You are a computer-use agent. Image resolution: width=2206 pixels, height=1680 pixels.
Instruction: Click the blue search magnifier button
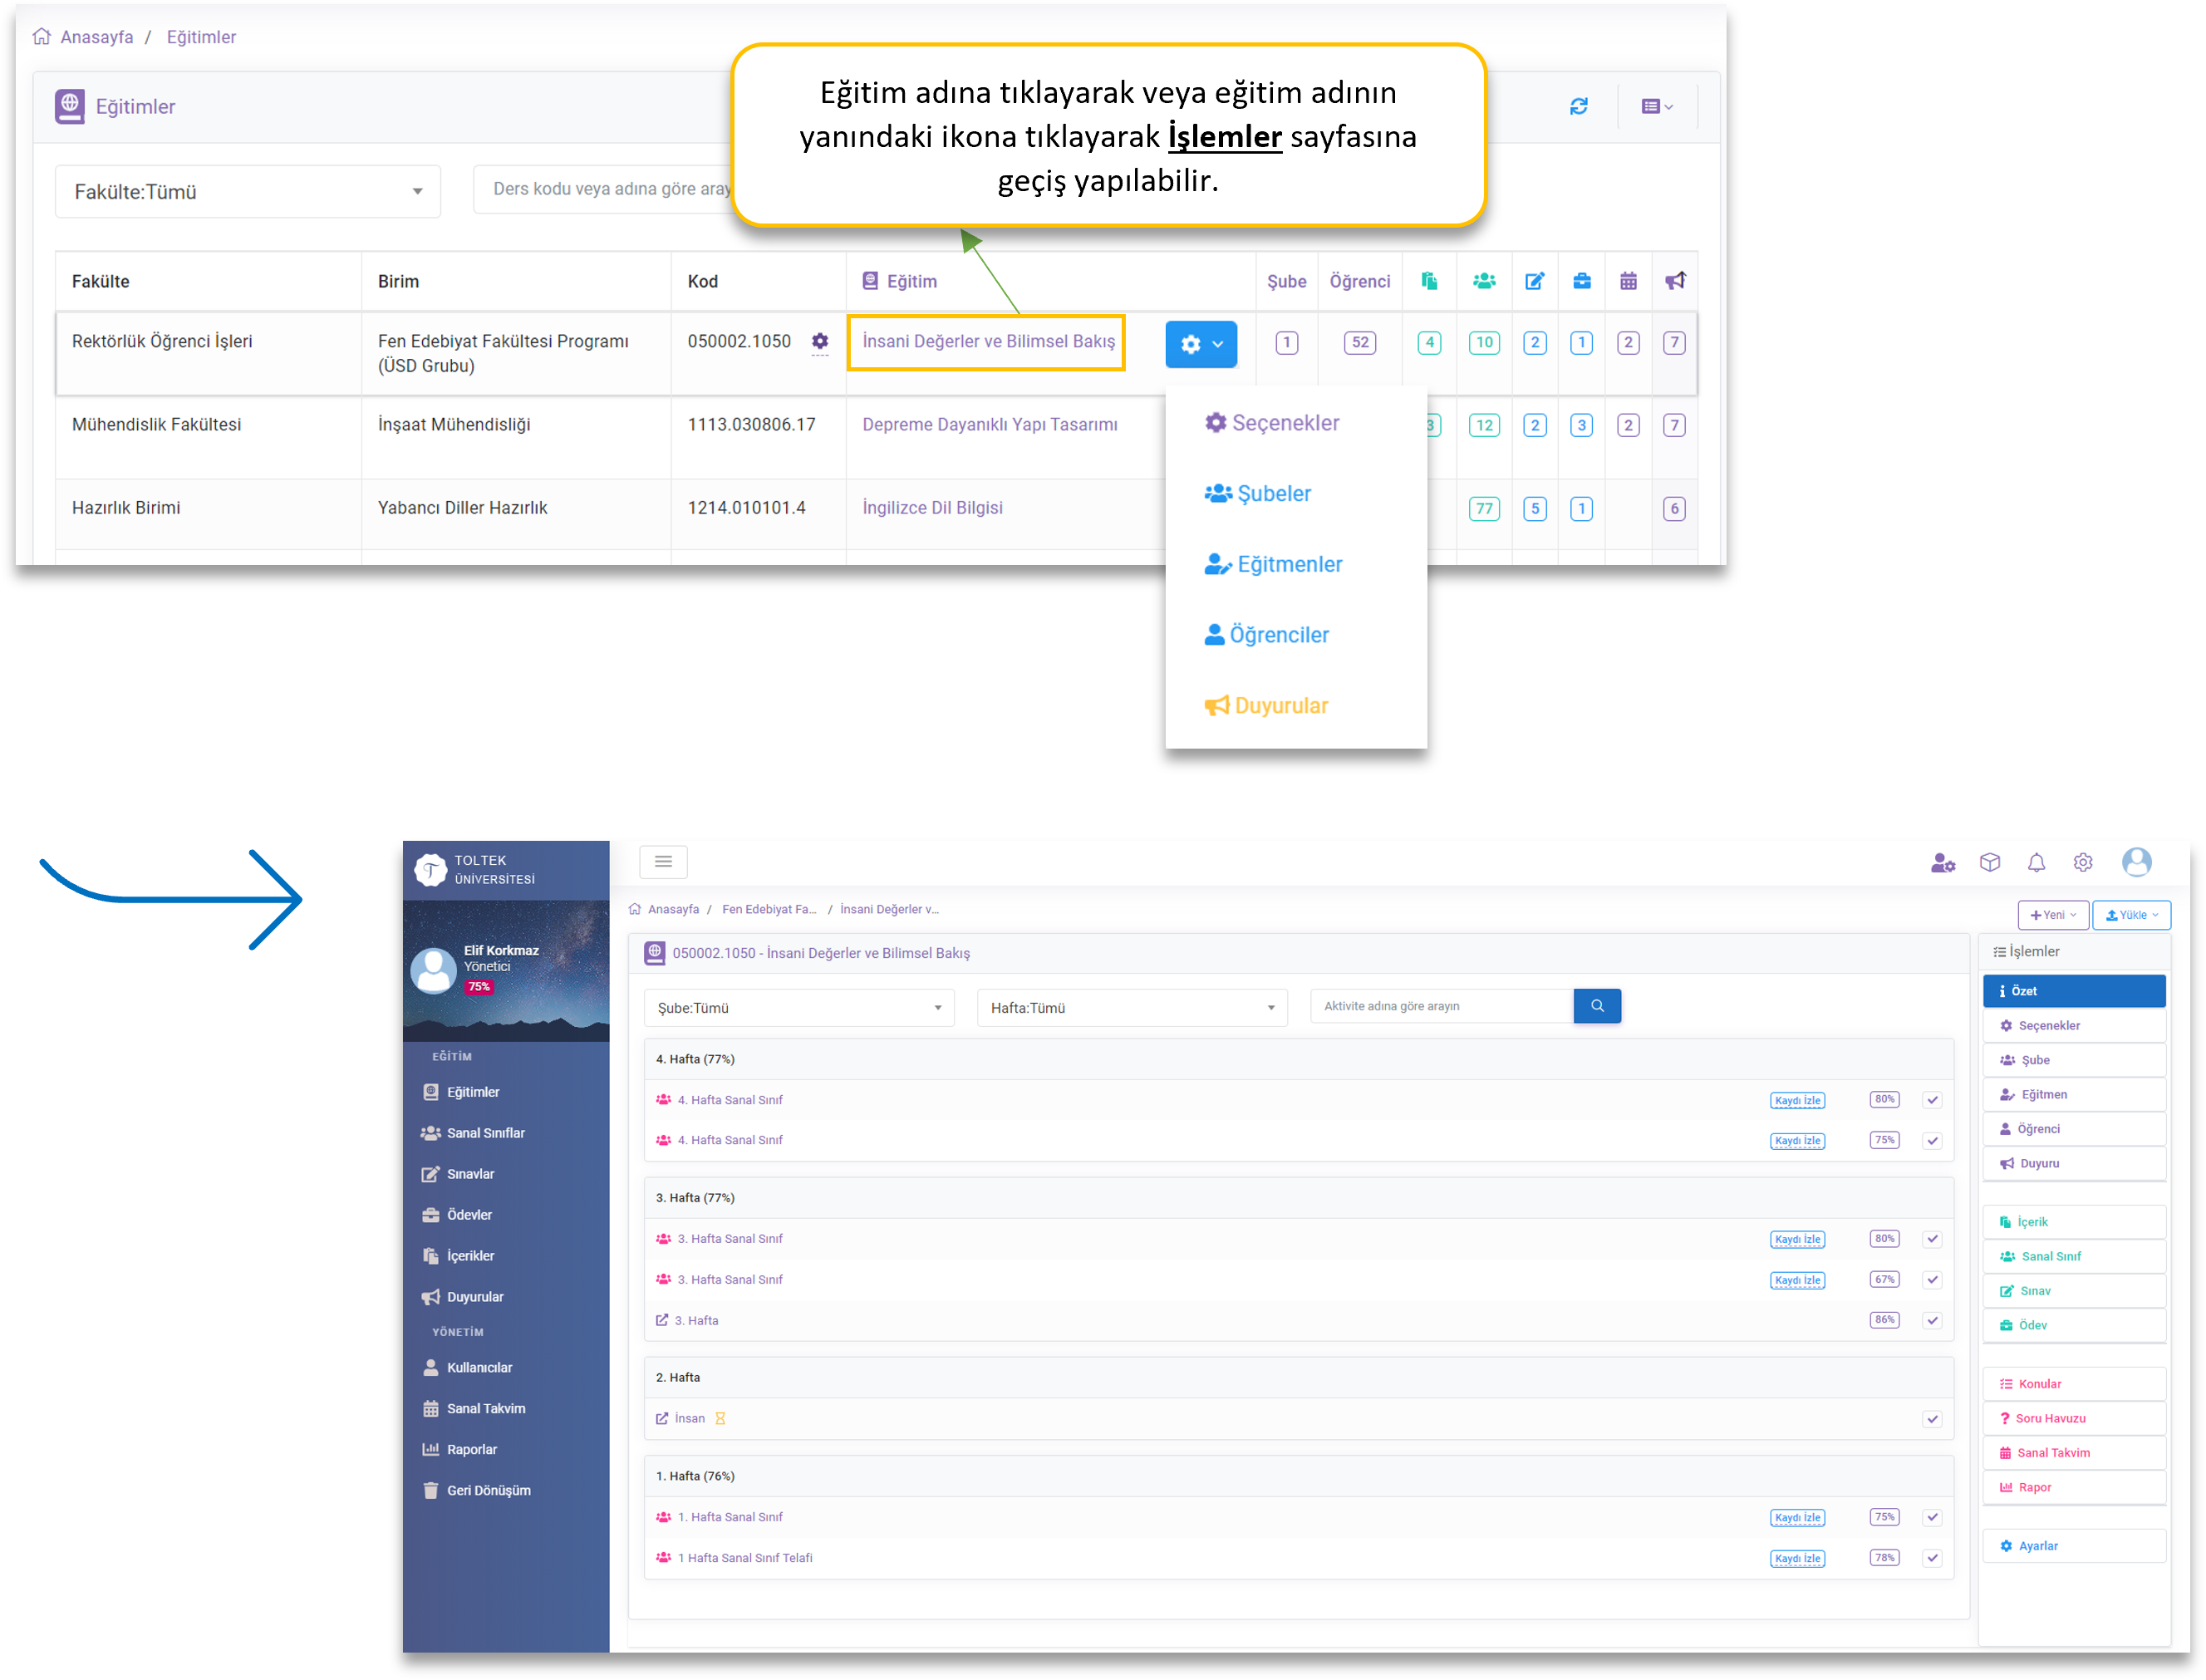[x=1597, y=1006]
